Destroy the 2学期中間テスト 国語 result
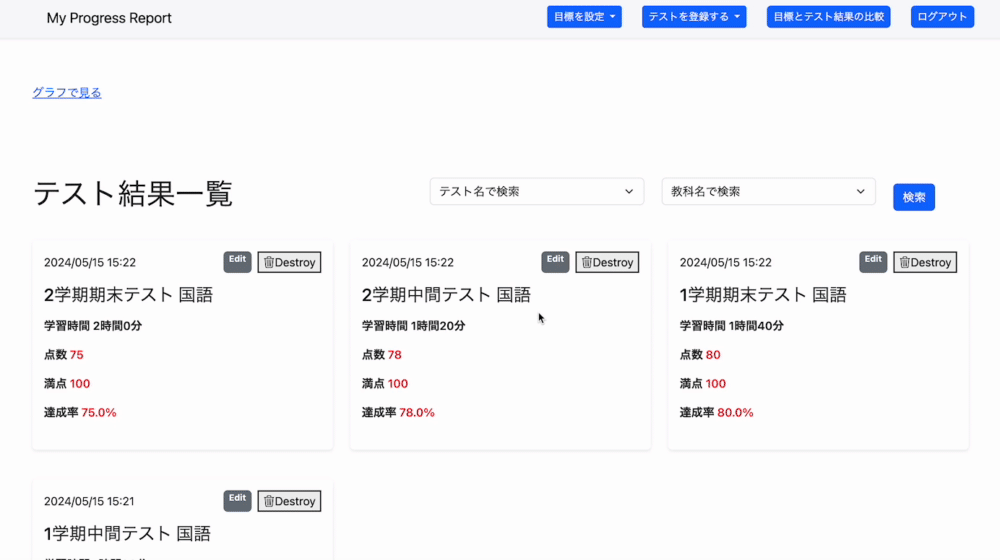 [x=607, y=262]
